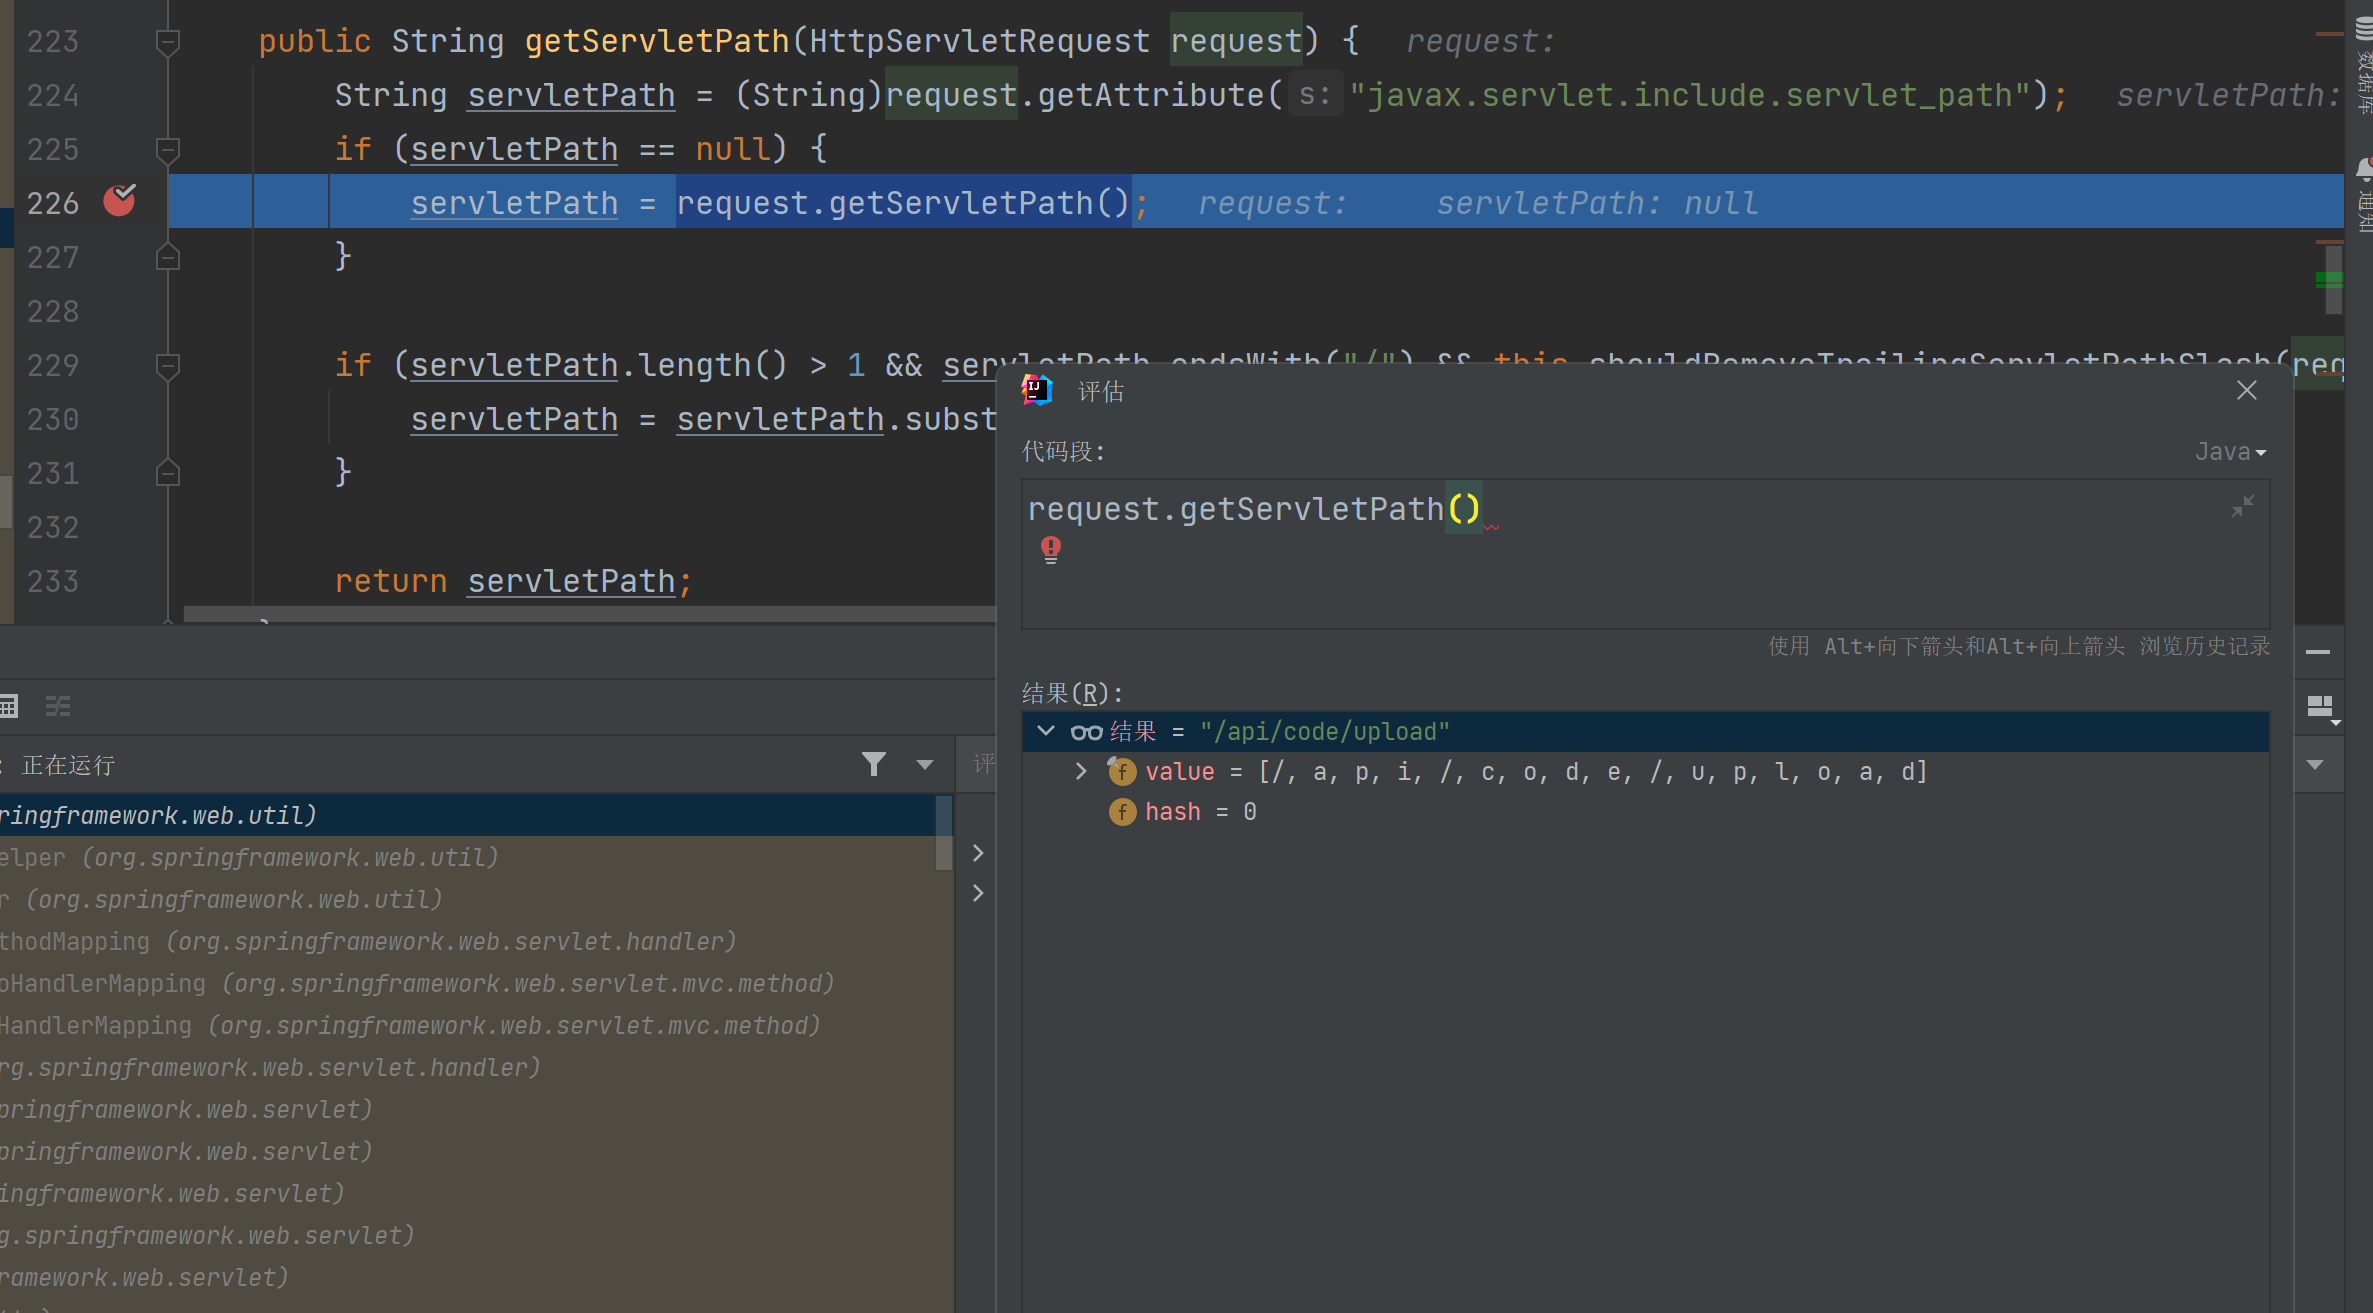Viewport: 2373px width, 1313px height.
Task: Click the layout settings icon at right
Action: [x=2320, y=708]
